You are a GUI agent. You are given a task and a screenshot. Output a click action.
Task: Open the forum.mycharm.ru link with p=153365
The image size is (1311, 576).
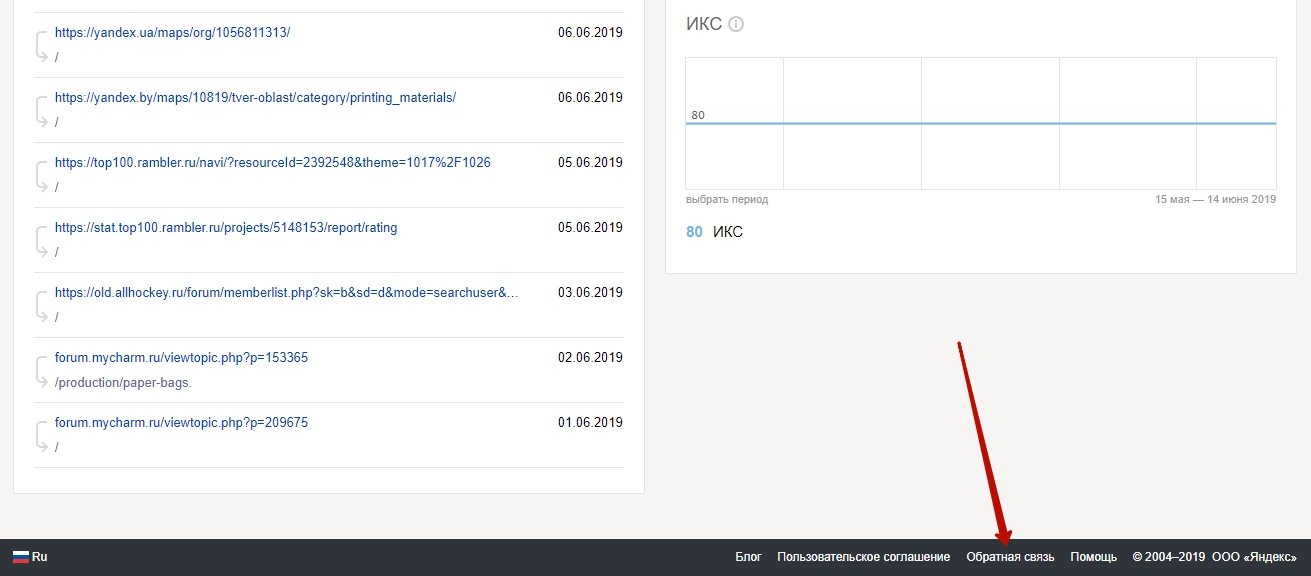pyautogui.click(x=181, y=357)
